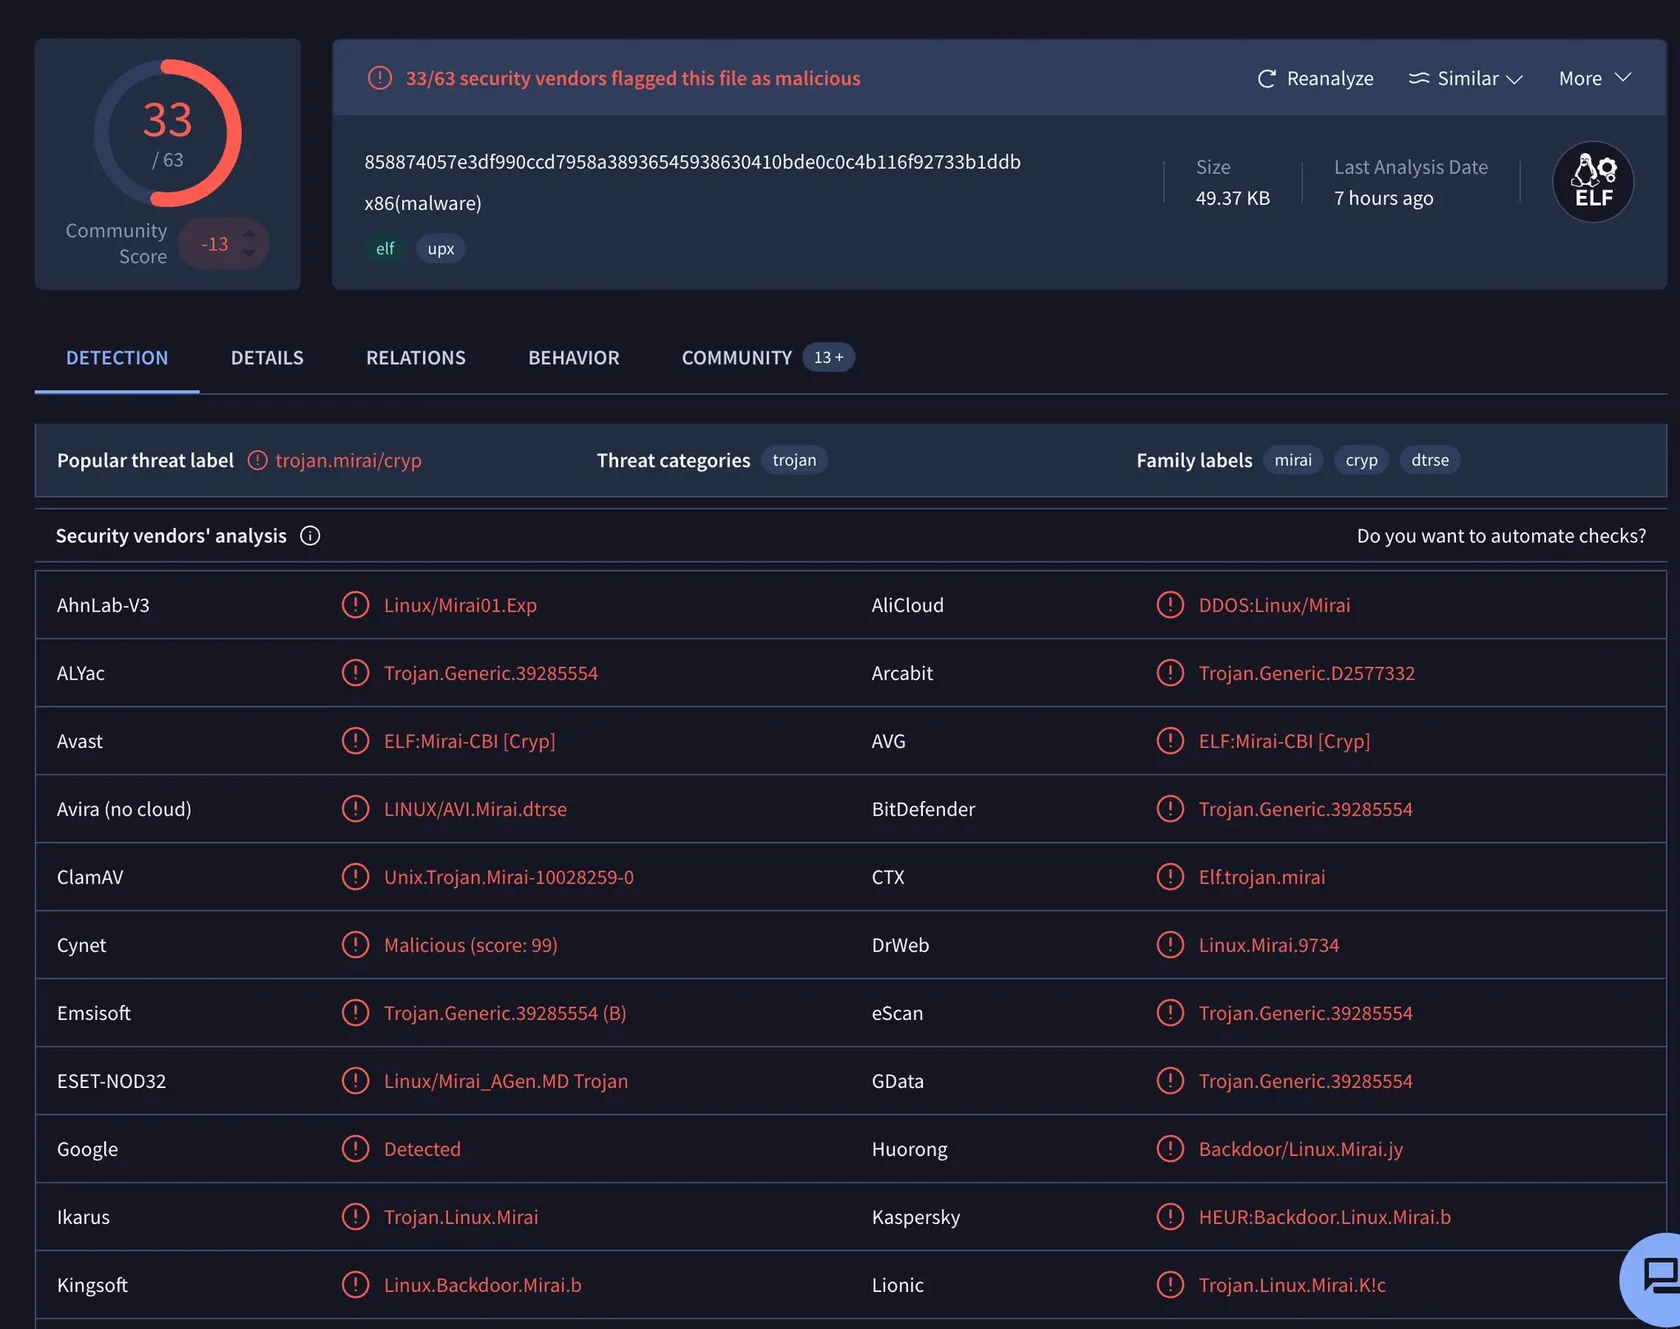This screenshot has width=1680, height=1329.
Task: Click the file SHA-256 hash text
Action: (x=692, y=162)
